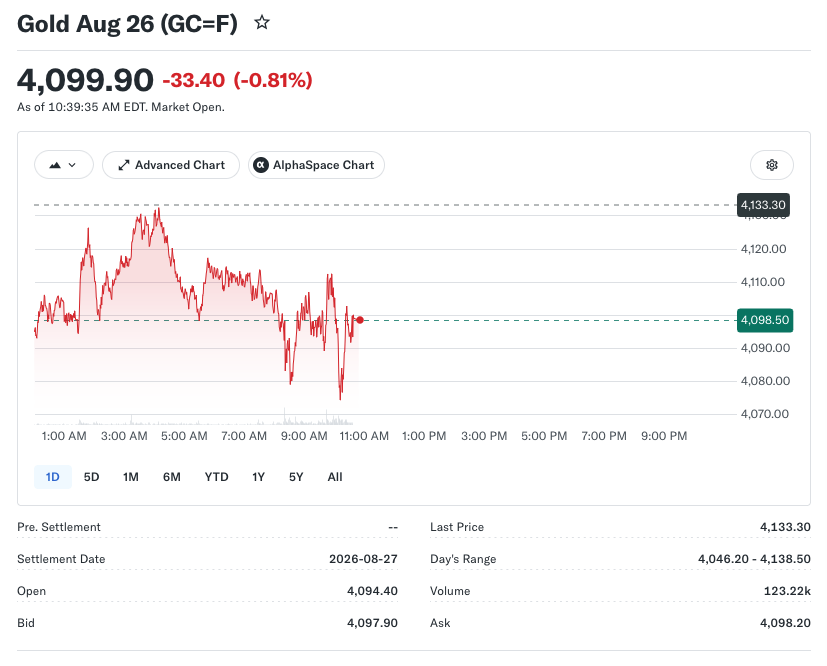Click the Settlement Date label

(61, 559)
